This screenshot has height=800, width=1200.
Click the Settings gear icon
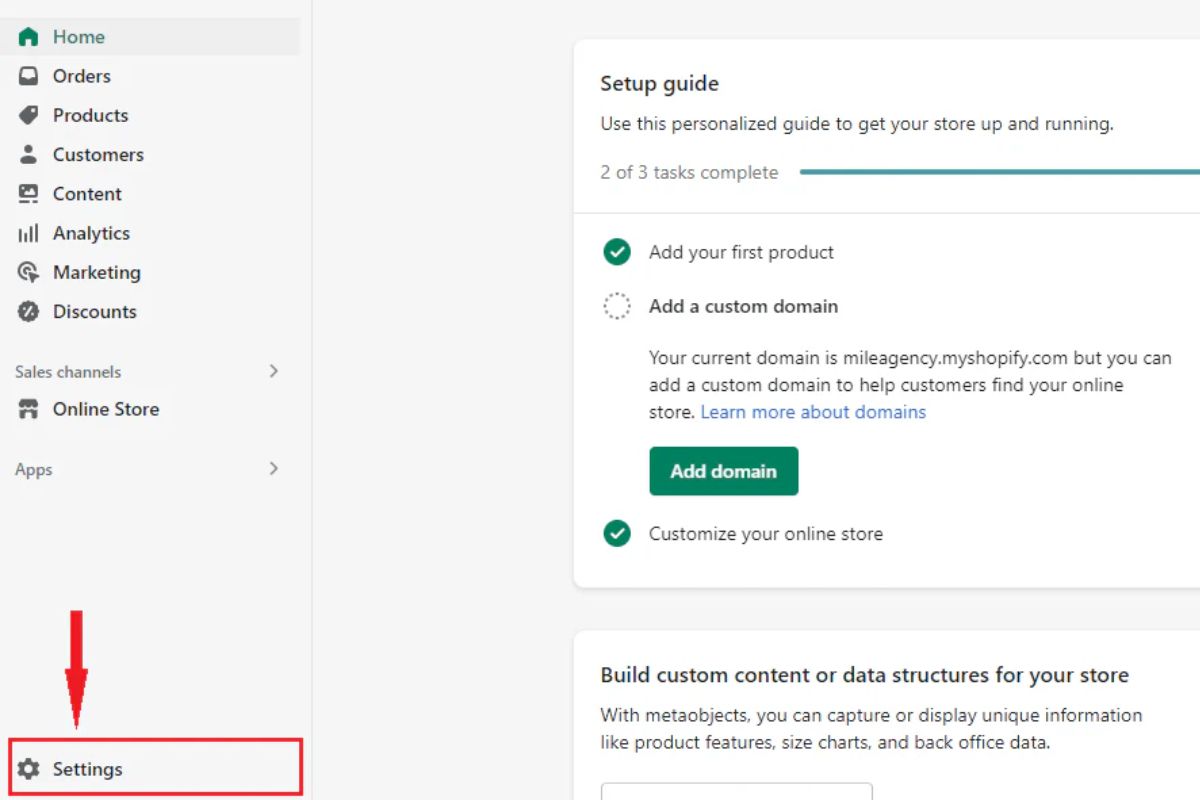point(29,769)
